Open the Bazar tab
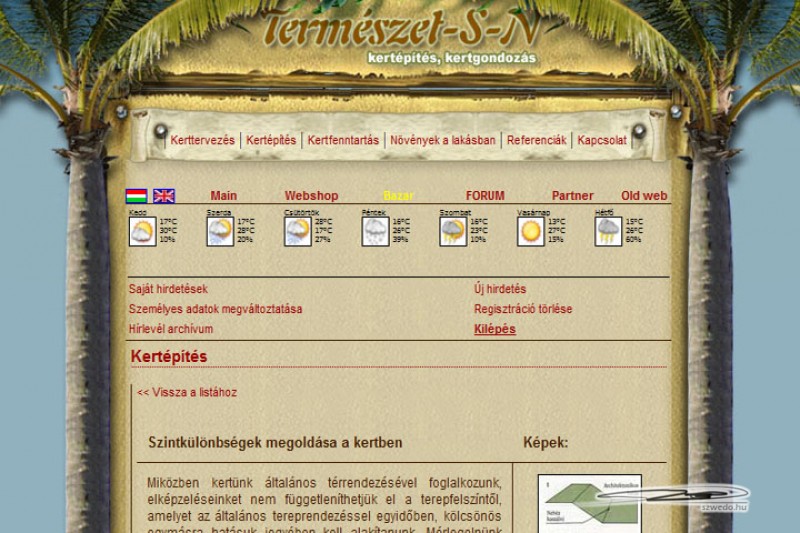This screenshot has height=533, width=800. coord(398,196)
